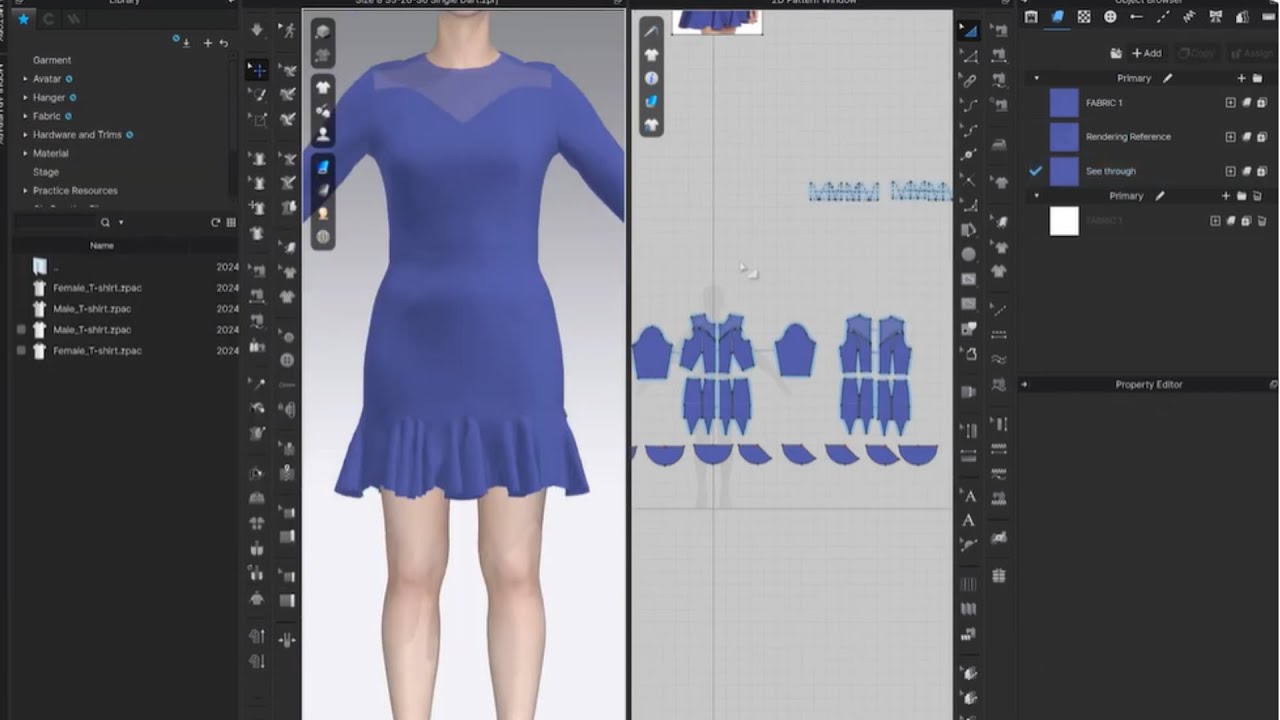This screenshot has width=1280, height=720.
Task: Select the chain link segment sewing icon
Action: pyautogui.click(x=968, y=81)
